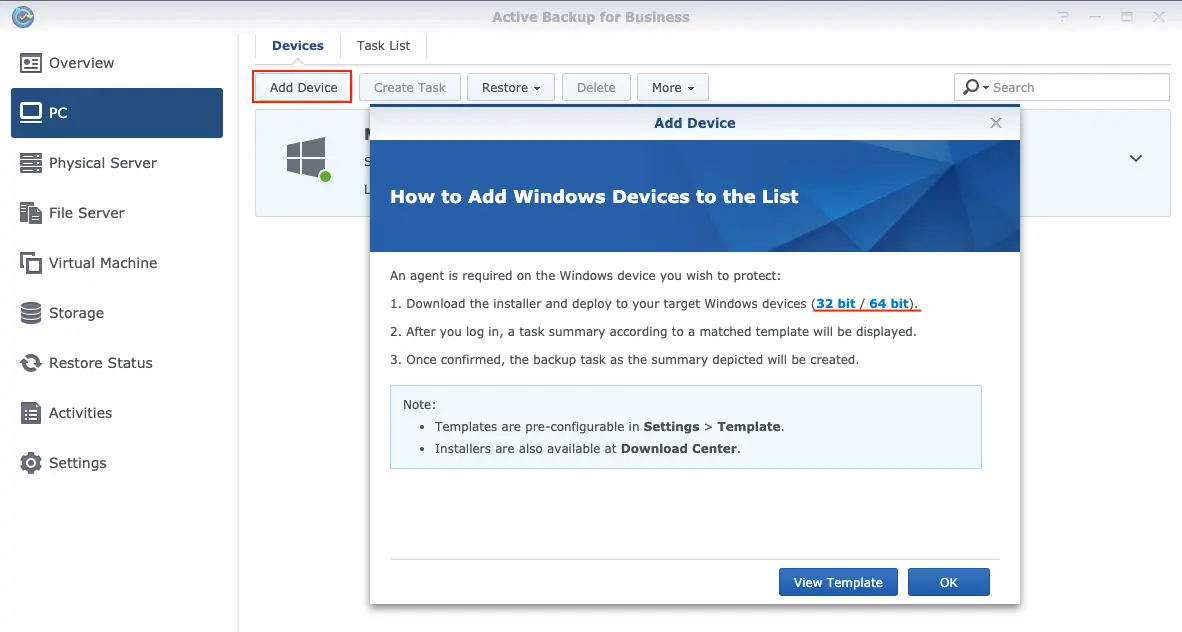Open Settings in the sidebar
1182x632 pixels.
tap(117, 463)
